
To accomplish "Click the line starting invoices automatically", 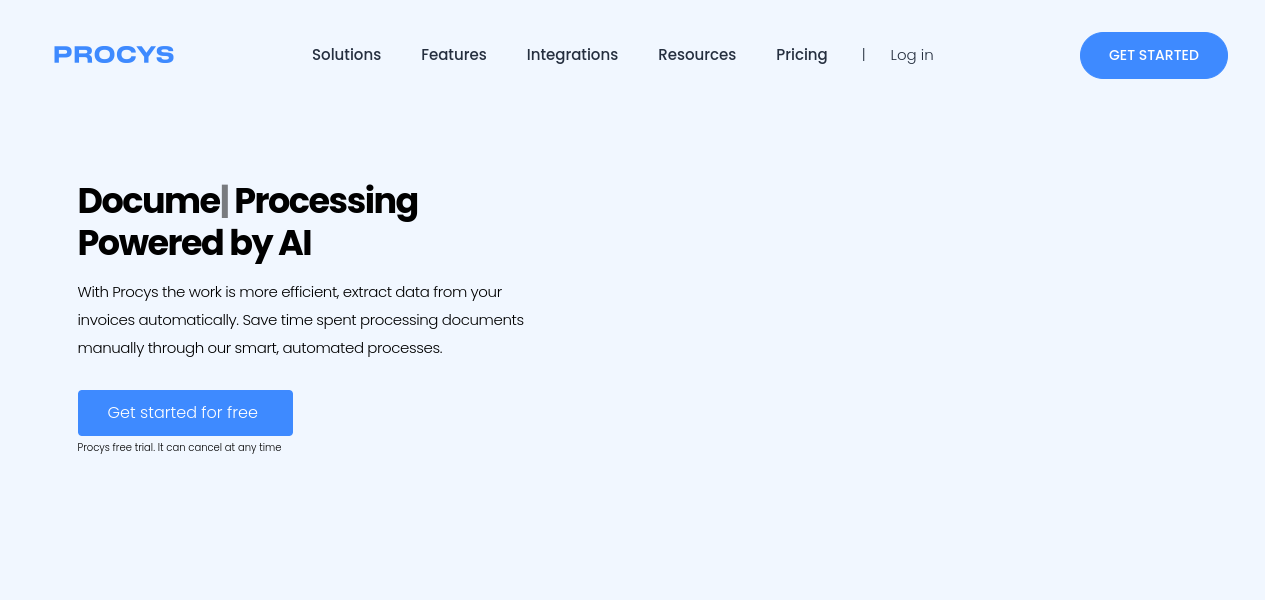I will click(x=300, y=320).
